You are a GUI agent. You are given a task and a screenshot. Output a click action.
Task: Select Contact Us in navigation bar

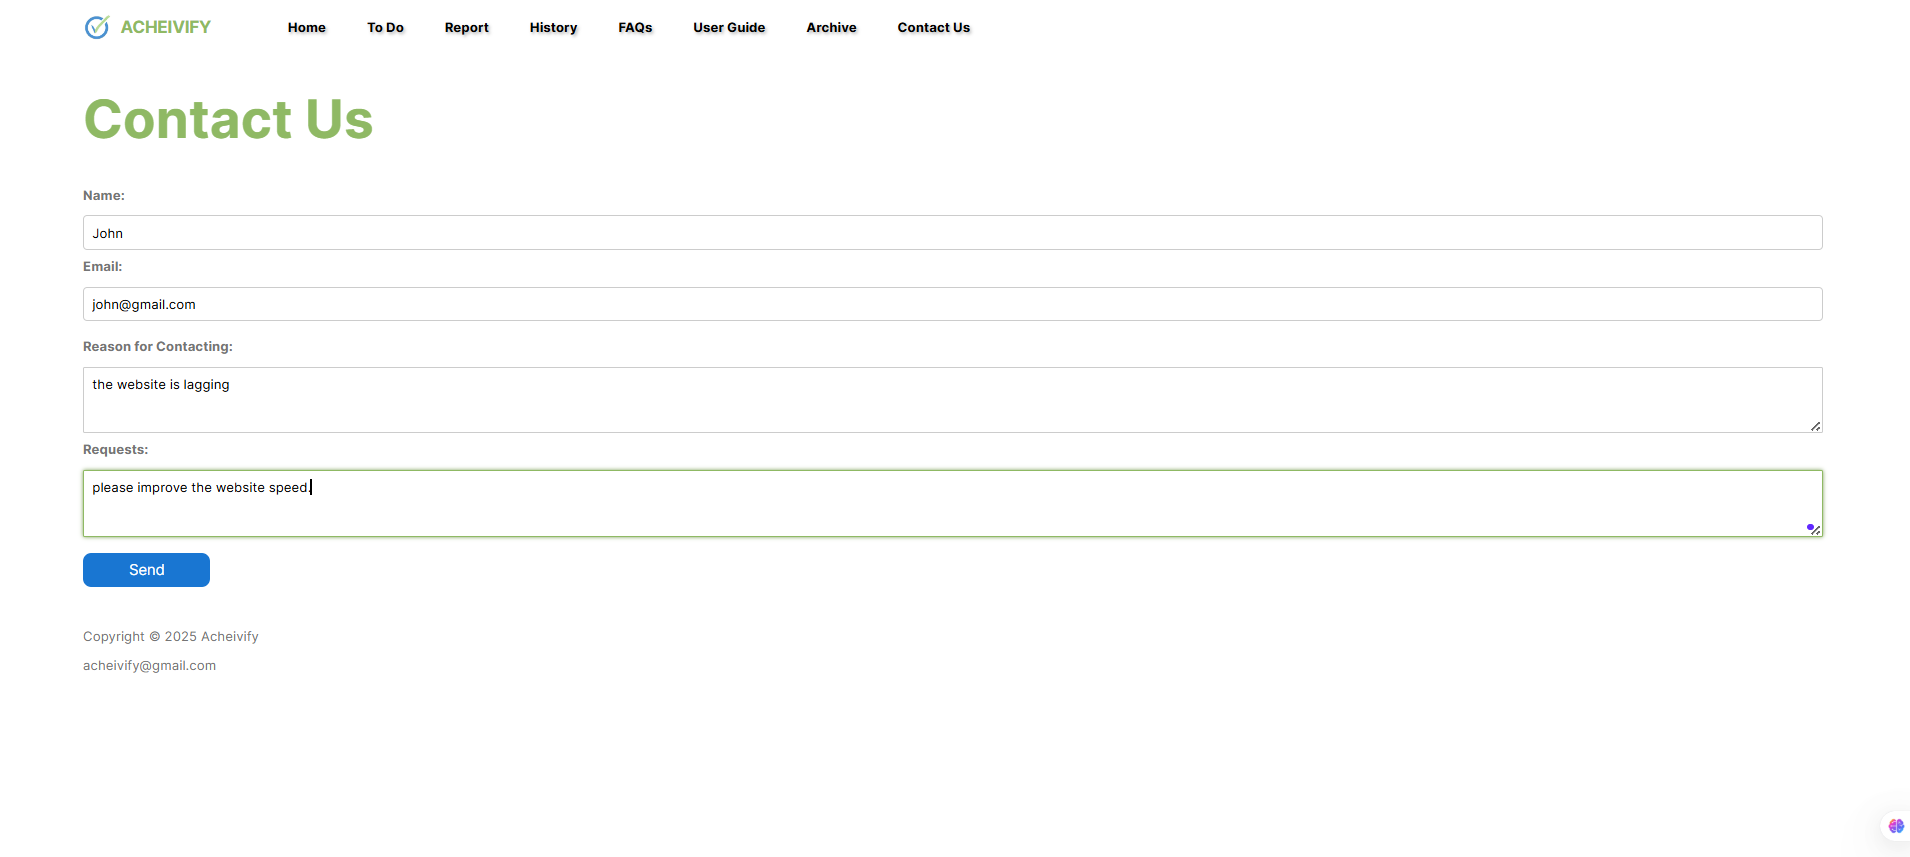pos(934,27)
